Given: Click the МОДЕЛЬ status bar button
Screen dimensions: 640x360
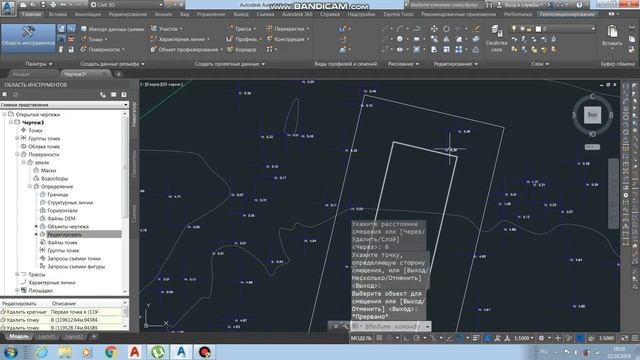Looking at the screenshot, I should [361, 338].
